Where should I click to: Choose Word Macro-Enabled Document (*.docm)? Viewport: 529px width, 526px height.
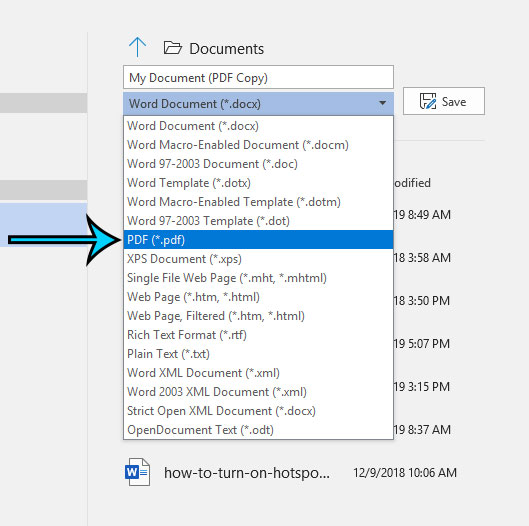point(258,145)
